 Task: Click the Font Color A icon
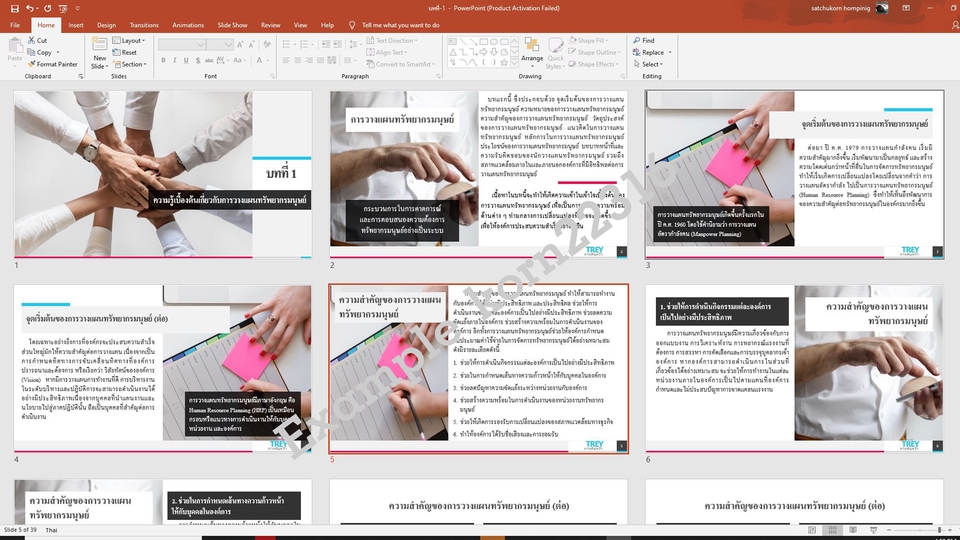pos(260,61)
